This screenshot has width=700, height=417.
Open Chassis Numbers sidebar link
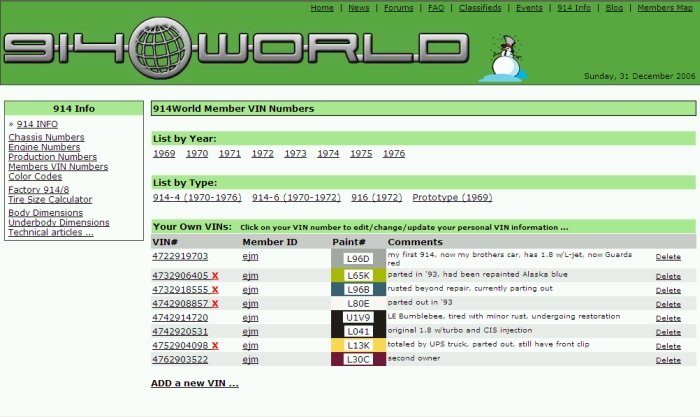pos(46,137)
